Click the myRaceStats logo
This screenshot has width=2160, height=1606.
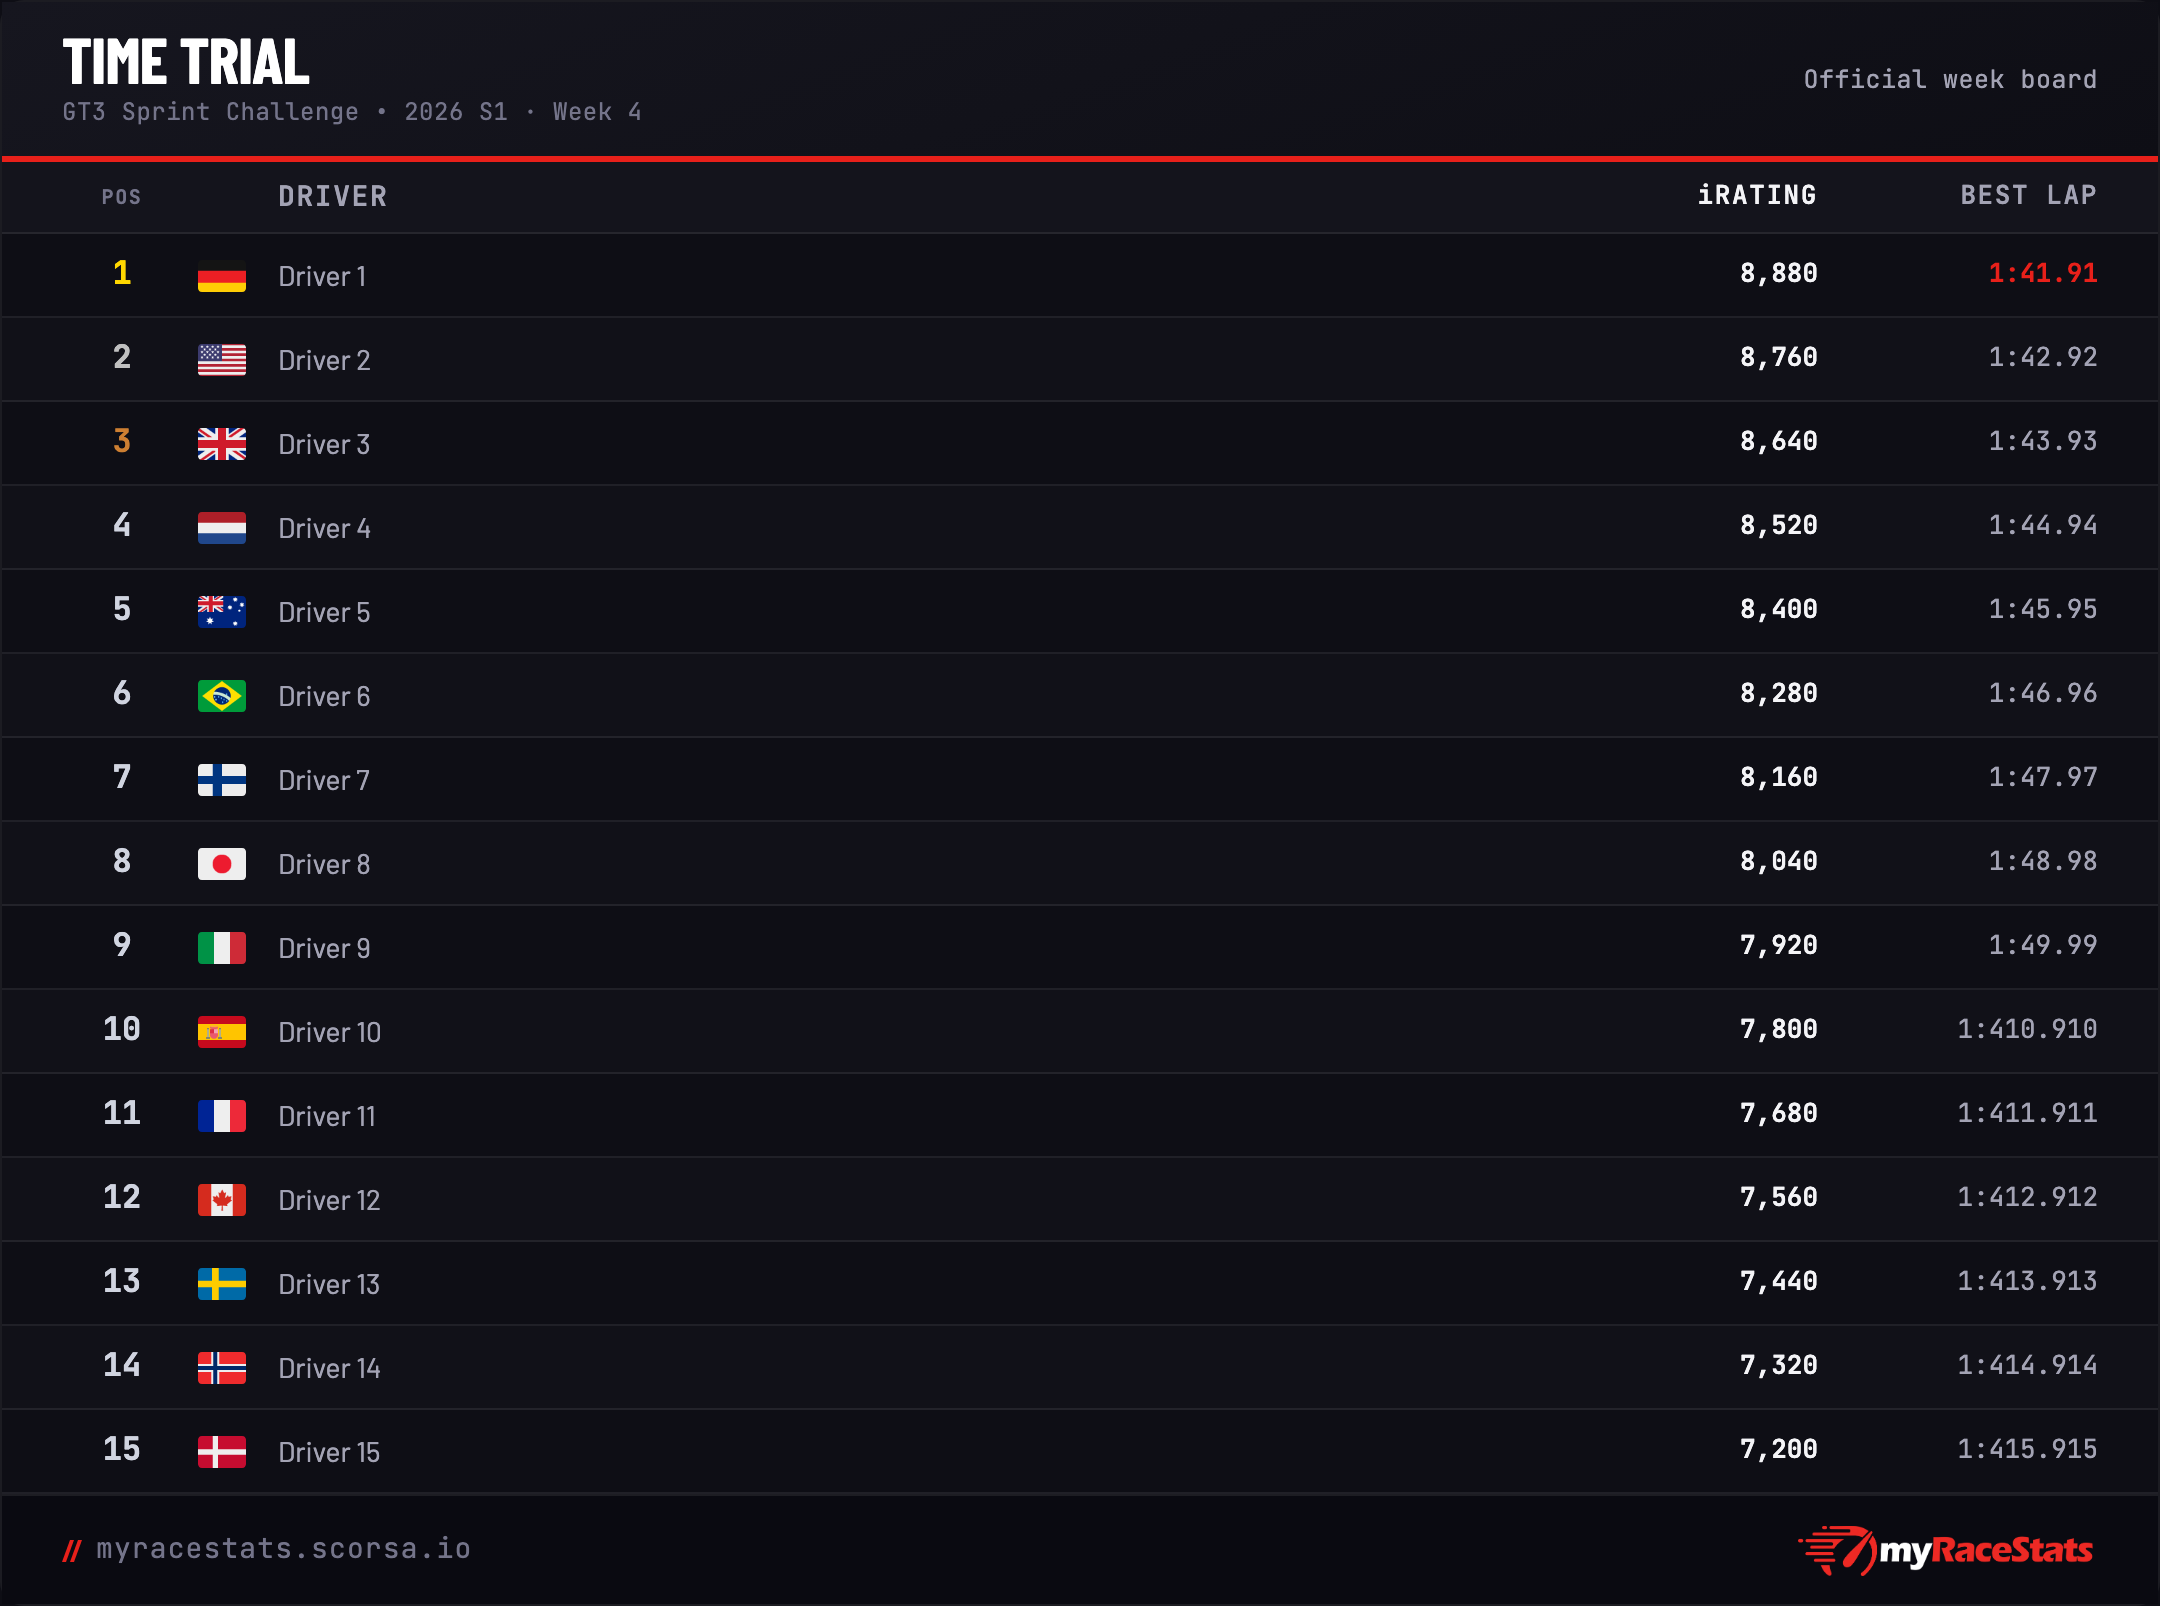tap(1946, 1550)
